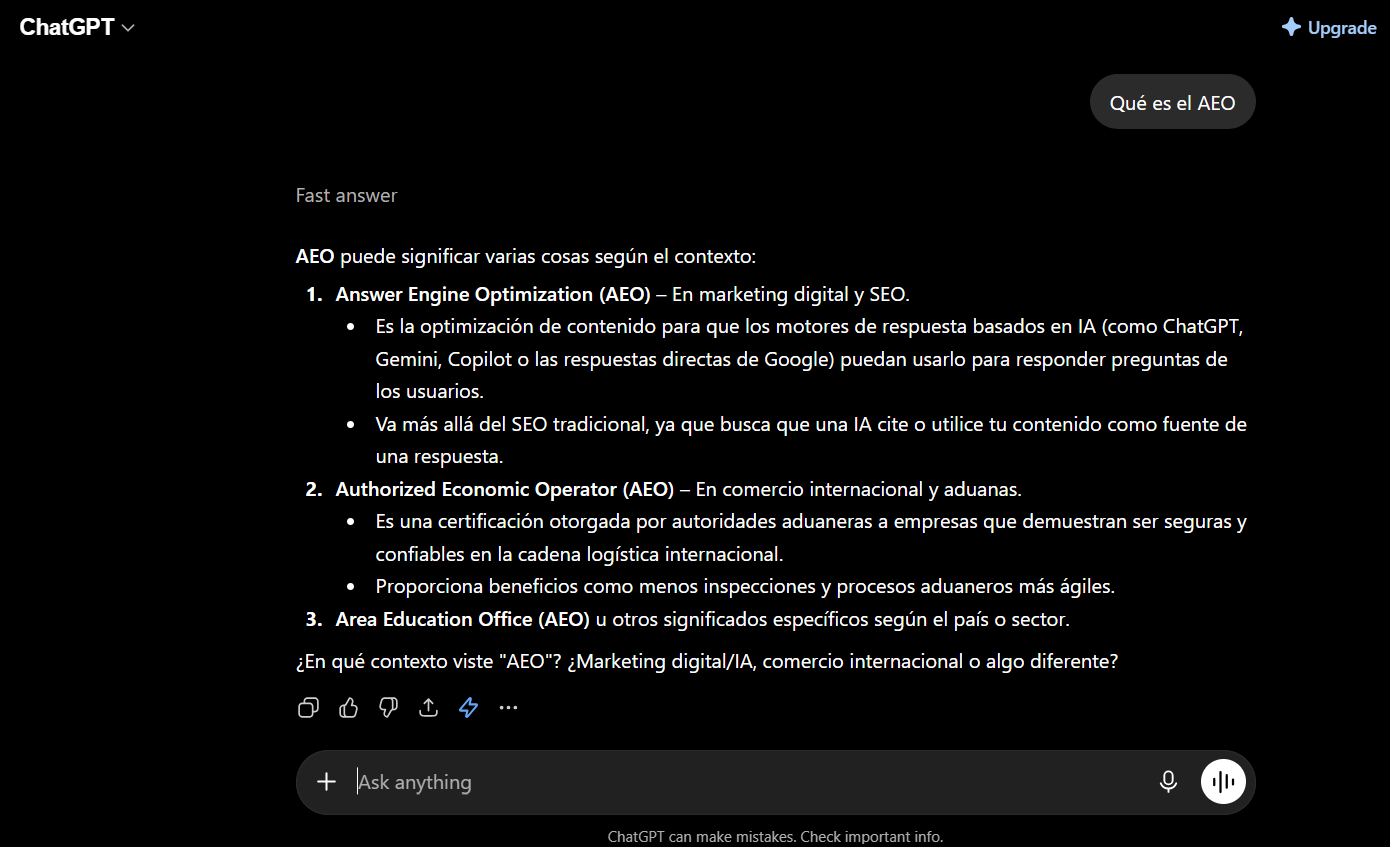Click the sparkle icon beside Upgrade

click(x=1291, y=27)
